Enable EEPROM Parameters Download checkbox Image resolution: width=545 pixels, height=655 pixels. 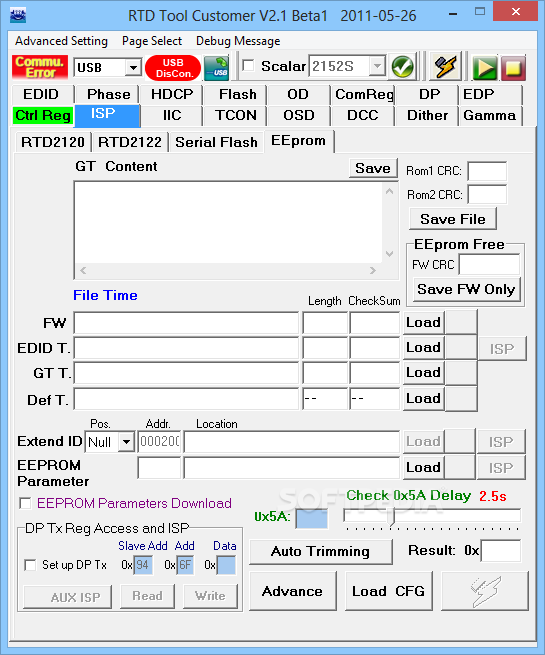coord(25,503)
